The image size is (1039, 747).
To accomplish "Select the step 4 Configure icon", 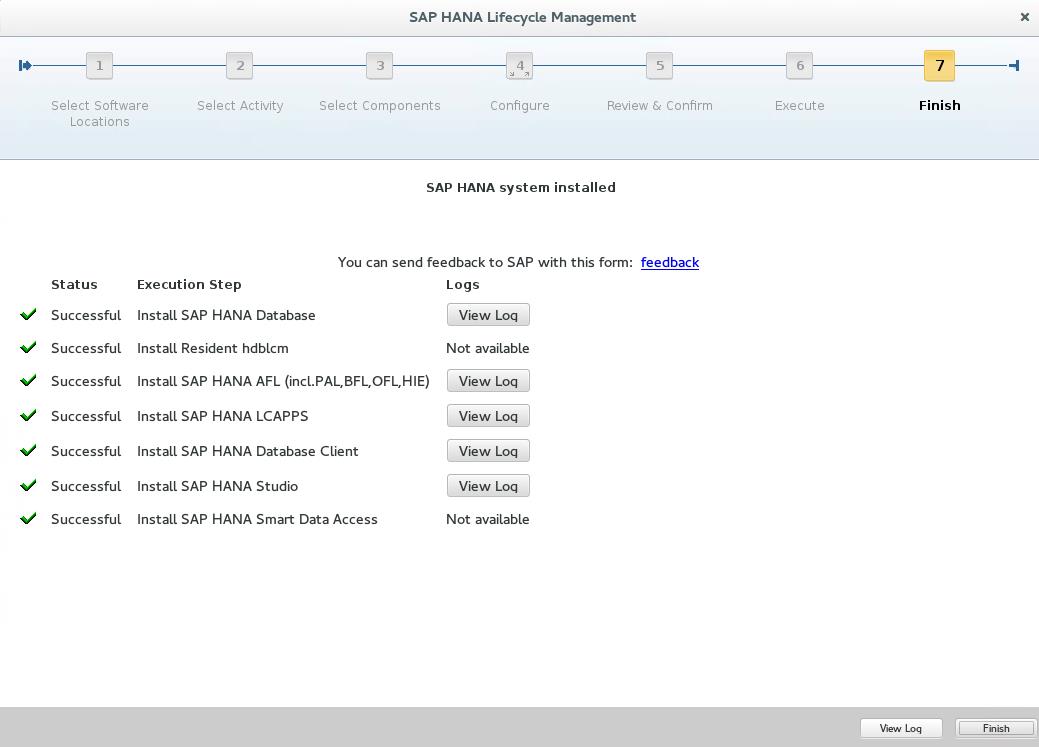I will pos(519,65).
